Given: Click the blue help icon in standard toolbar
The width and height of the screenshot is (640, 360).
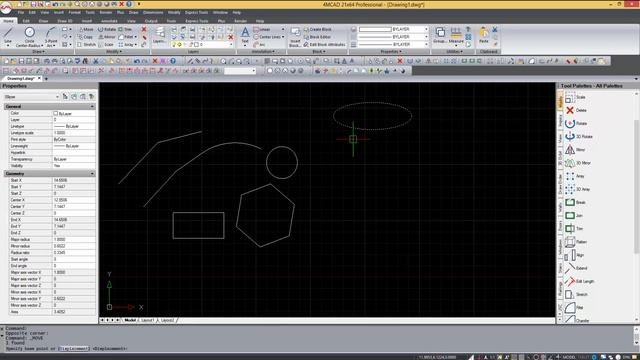Looking at the screenshot, I should pos(173,61).
